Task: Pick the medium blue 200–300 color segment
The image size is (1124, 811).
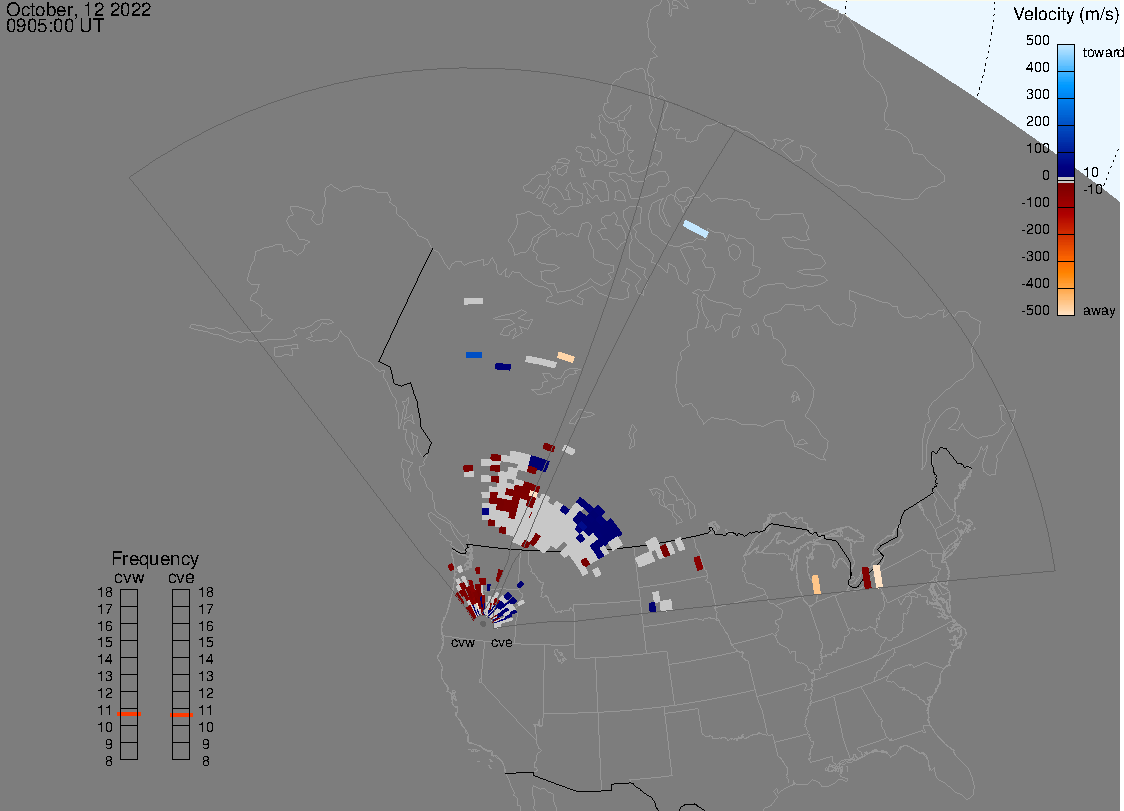Action: 1066,113
